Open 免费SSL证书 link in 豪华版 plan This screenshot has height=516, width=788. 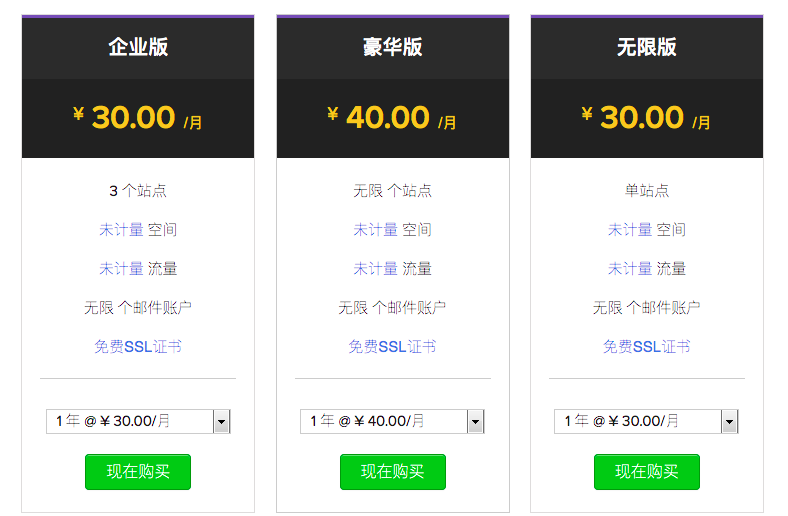[x=392, y=347]
